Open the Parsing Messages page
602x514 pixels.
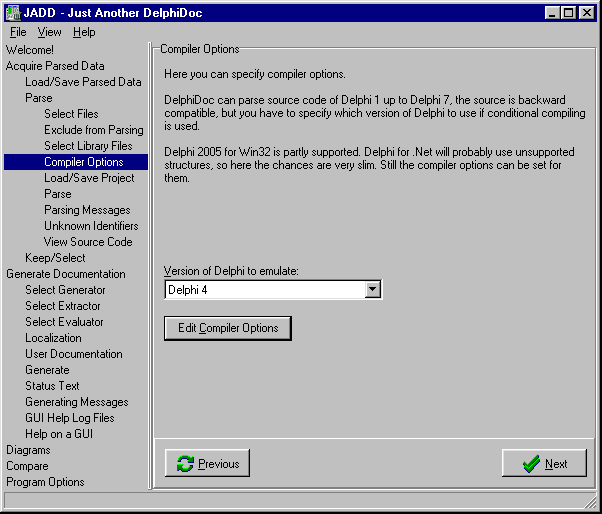pos(87,210)
